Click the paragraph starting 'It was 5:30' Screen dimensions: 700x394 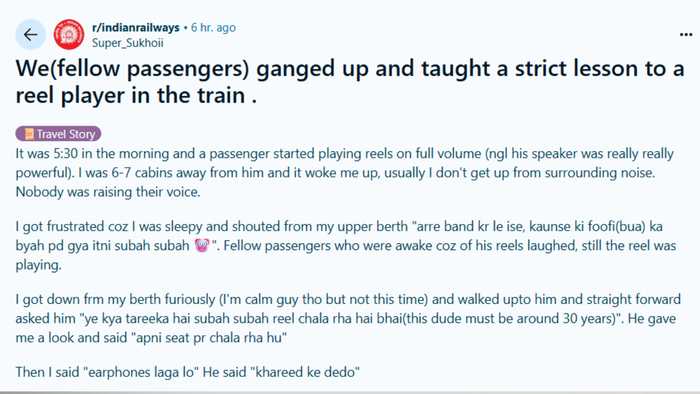pyautogui.click(x=345, y=173)
